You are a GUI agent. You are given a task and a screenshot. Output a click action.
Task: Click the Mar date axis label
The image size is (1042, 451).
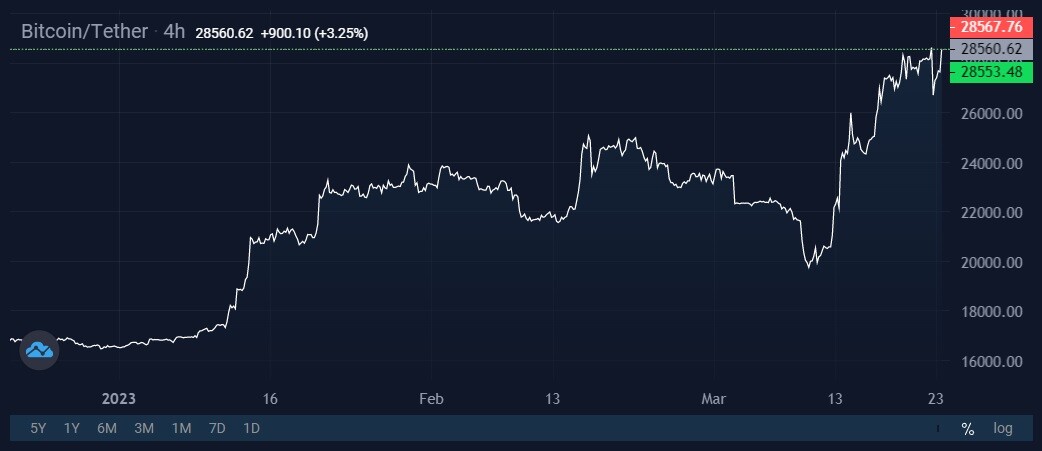pos(714,399)
